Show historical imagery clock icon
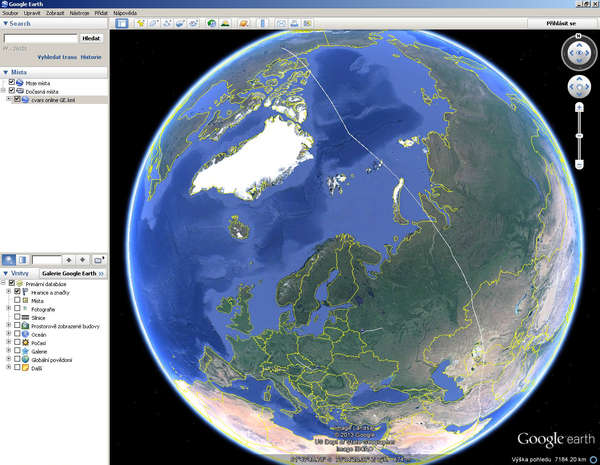600x465 pixels. click(211, 23)
